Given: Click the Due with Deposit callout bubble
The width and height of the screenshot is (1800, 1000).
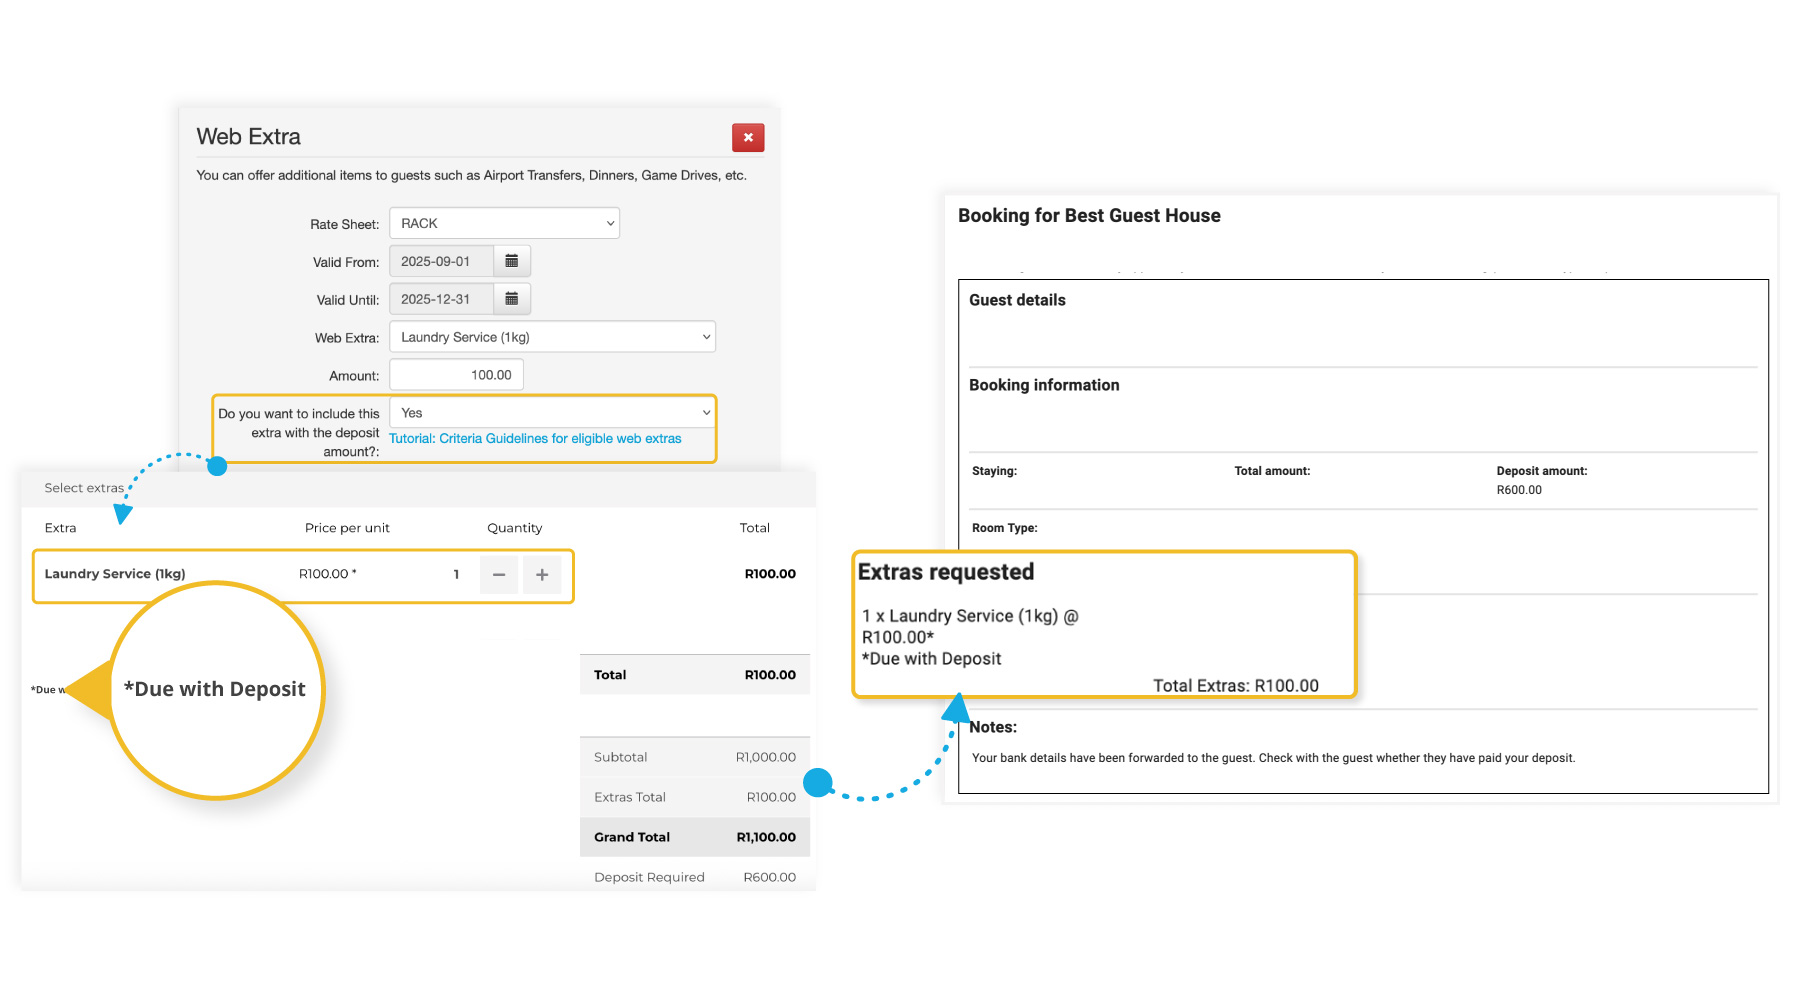Looking at the screenshot, I should (x=215, y=689).
